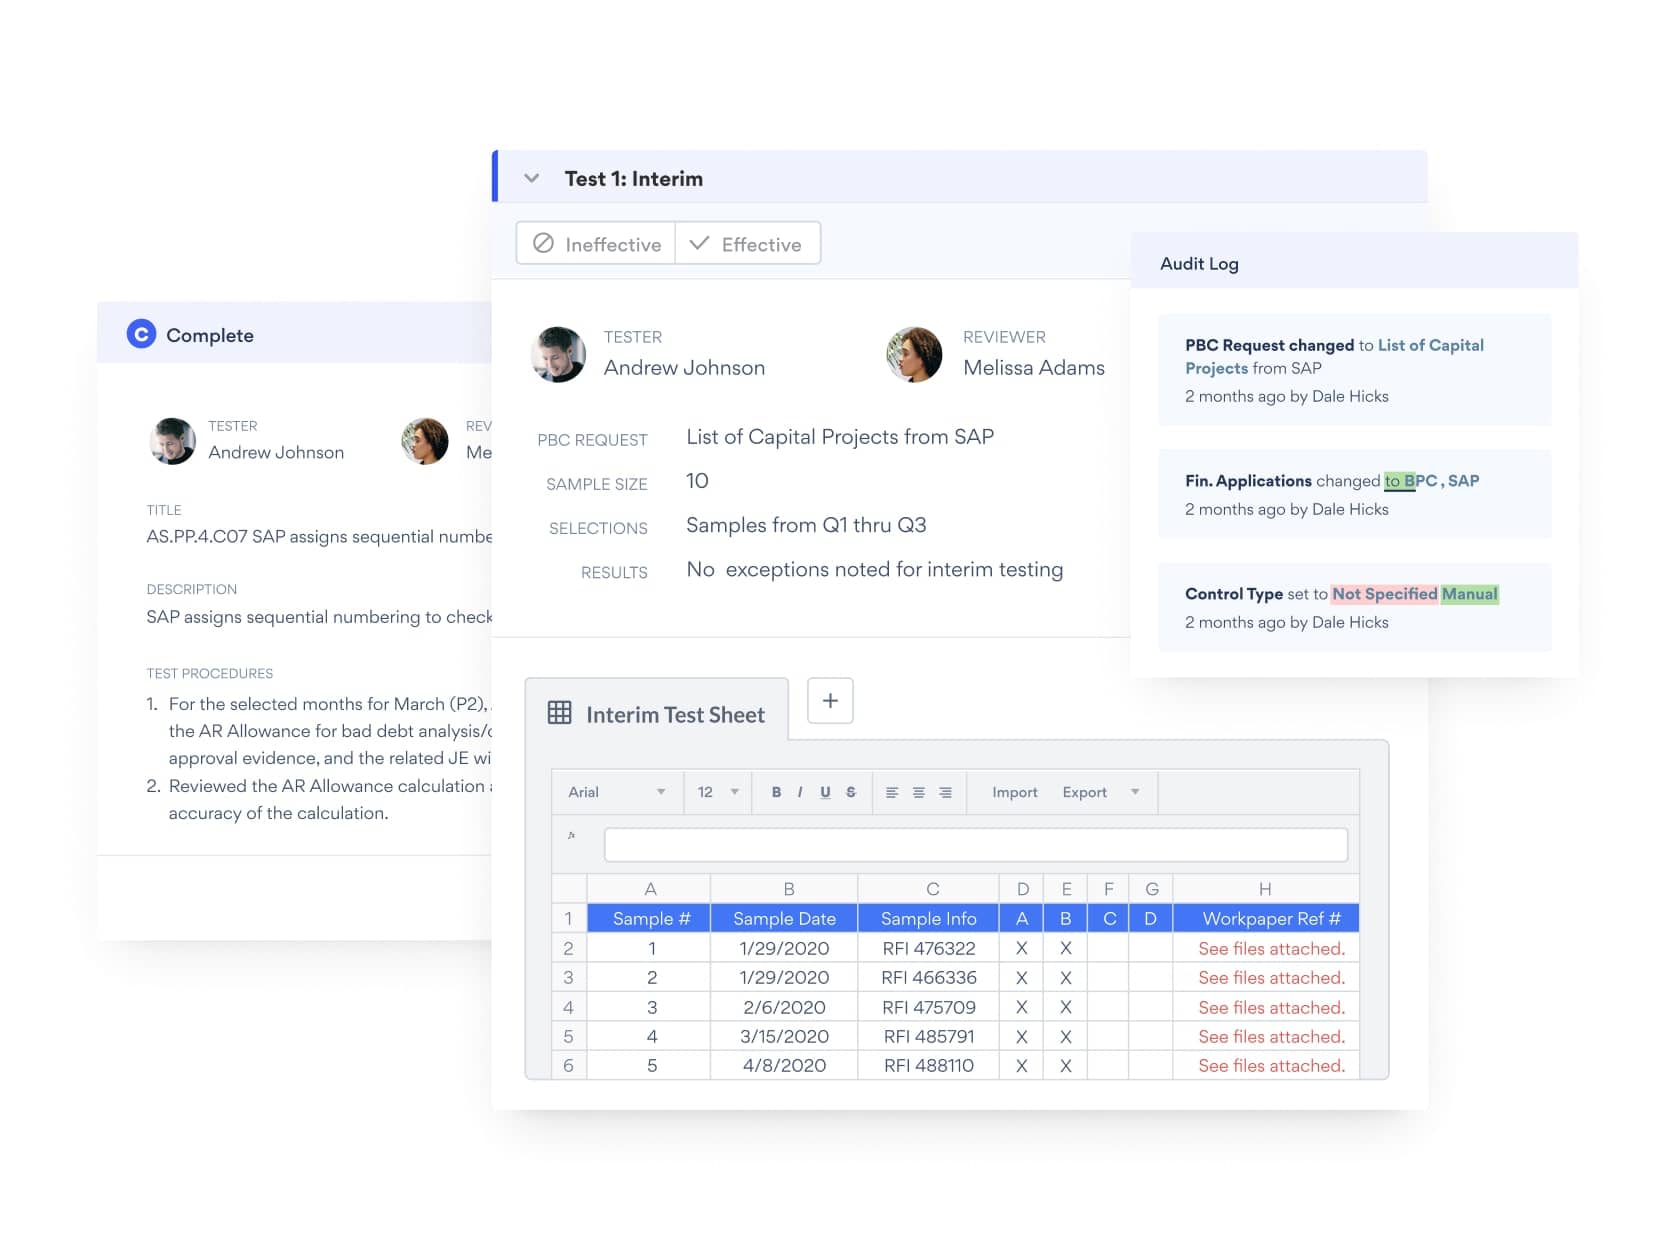Align cell text to the left
Image resolution: width=1680 pixels, height=1260 pixels.
pyautogui.click(x=892, y=792)
